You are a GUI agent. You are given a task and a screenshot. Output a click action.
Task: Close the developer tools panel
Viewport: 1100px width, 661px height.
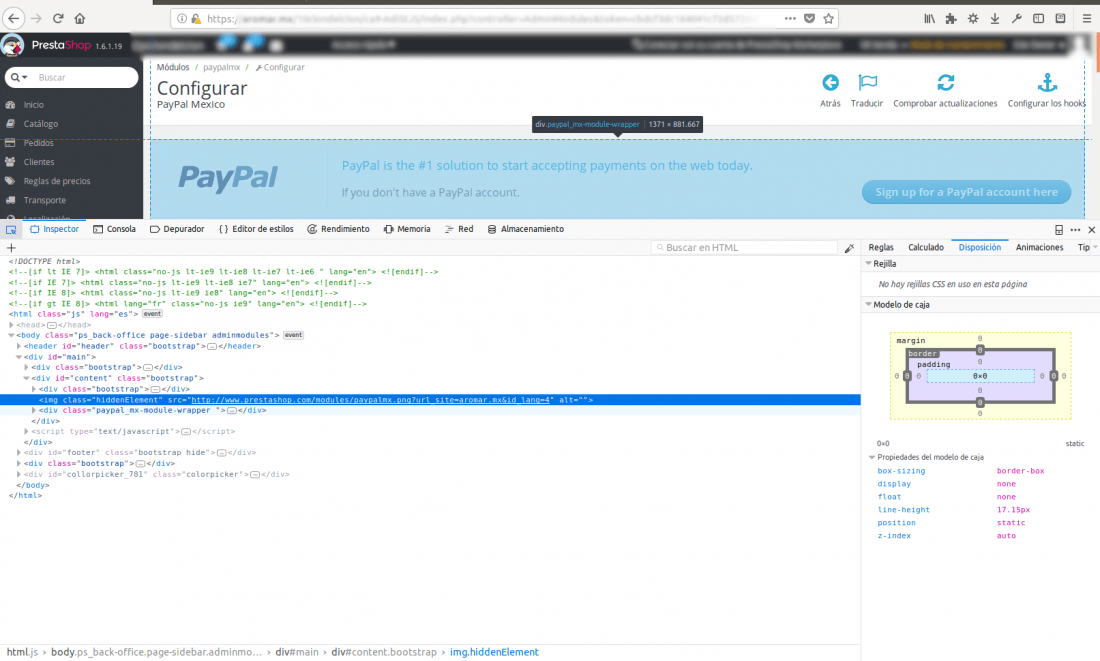pos(1092,229)
